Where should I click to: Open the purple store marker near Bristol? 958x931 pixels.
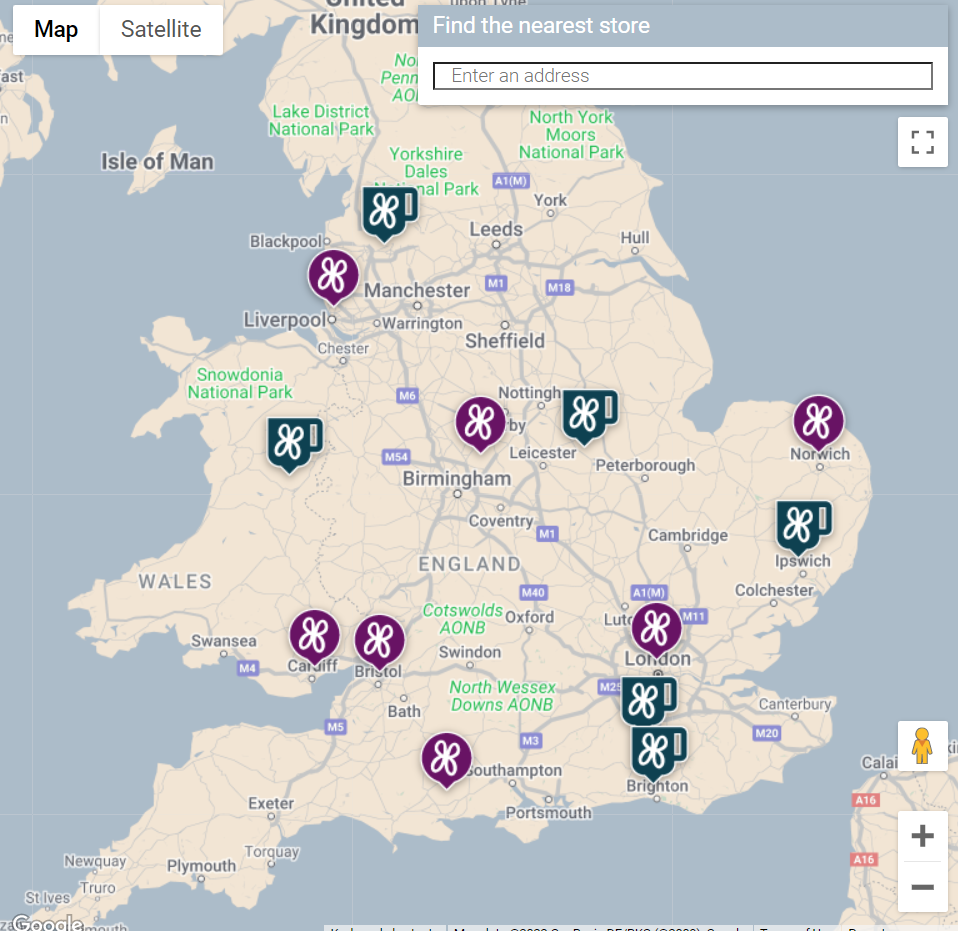[x=378, y=637]
